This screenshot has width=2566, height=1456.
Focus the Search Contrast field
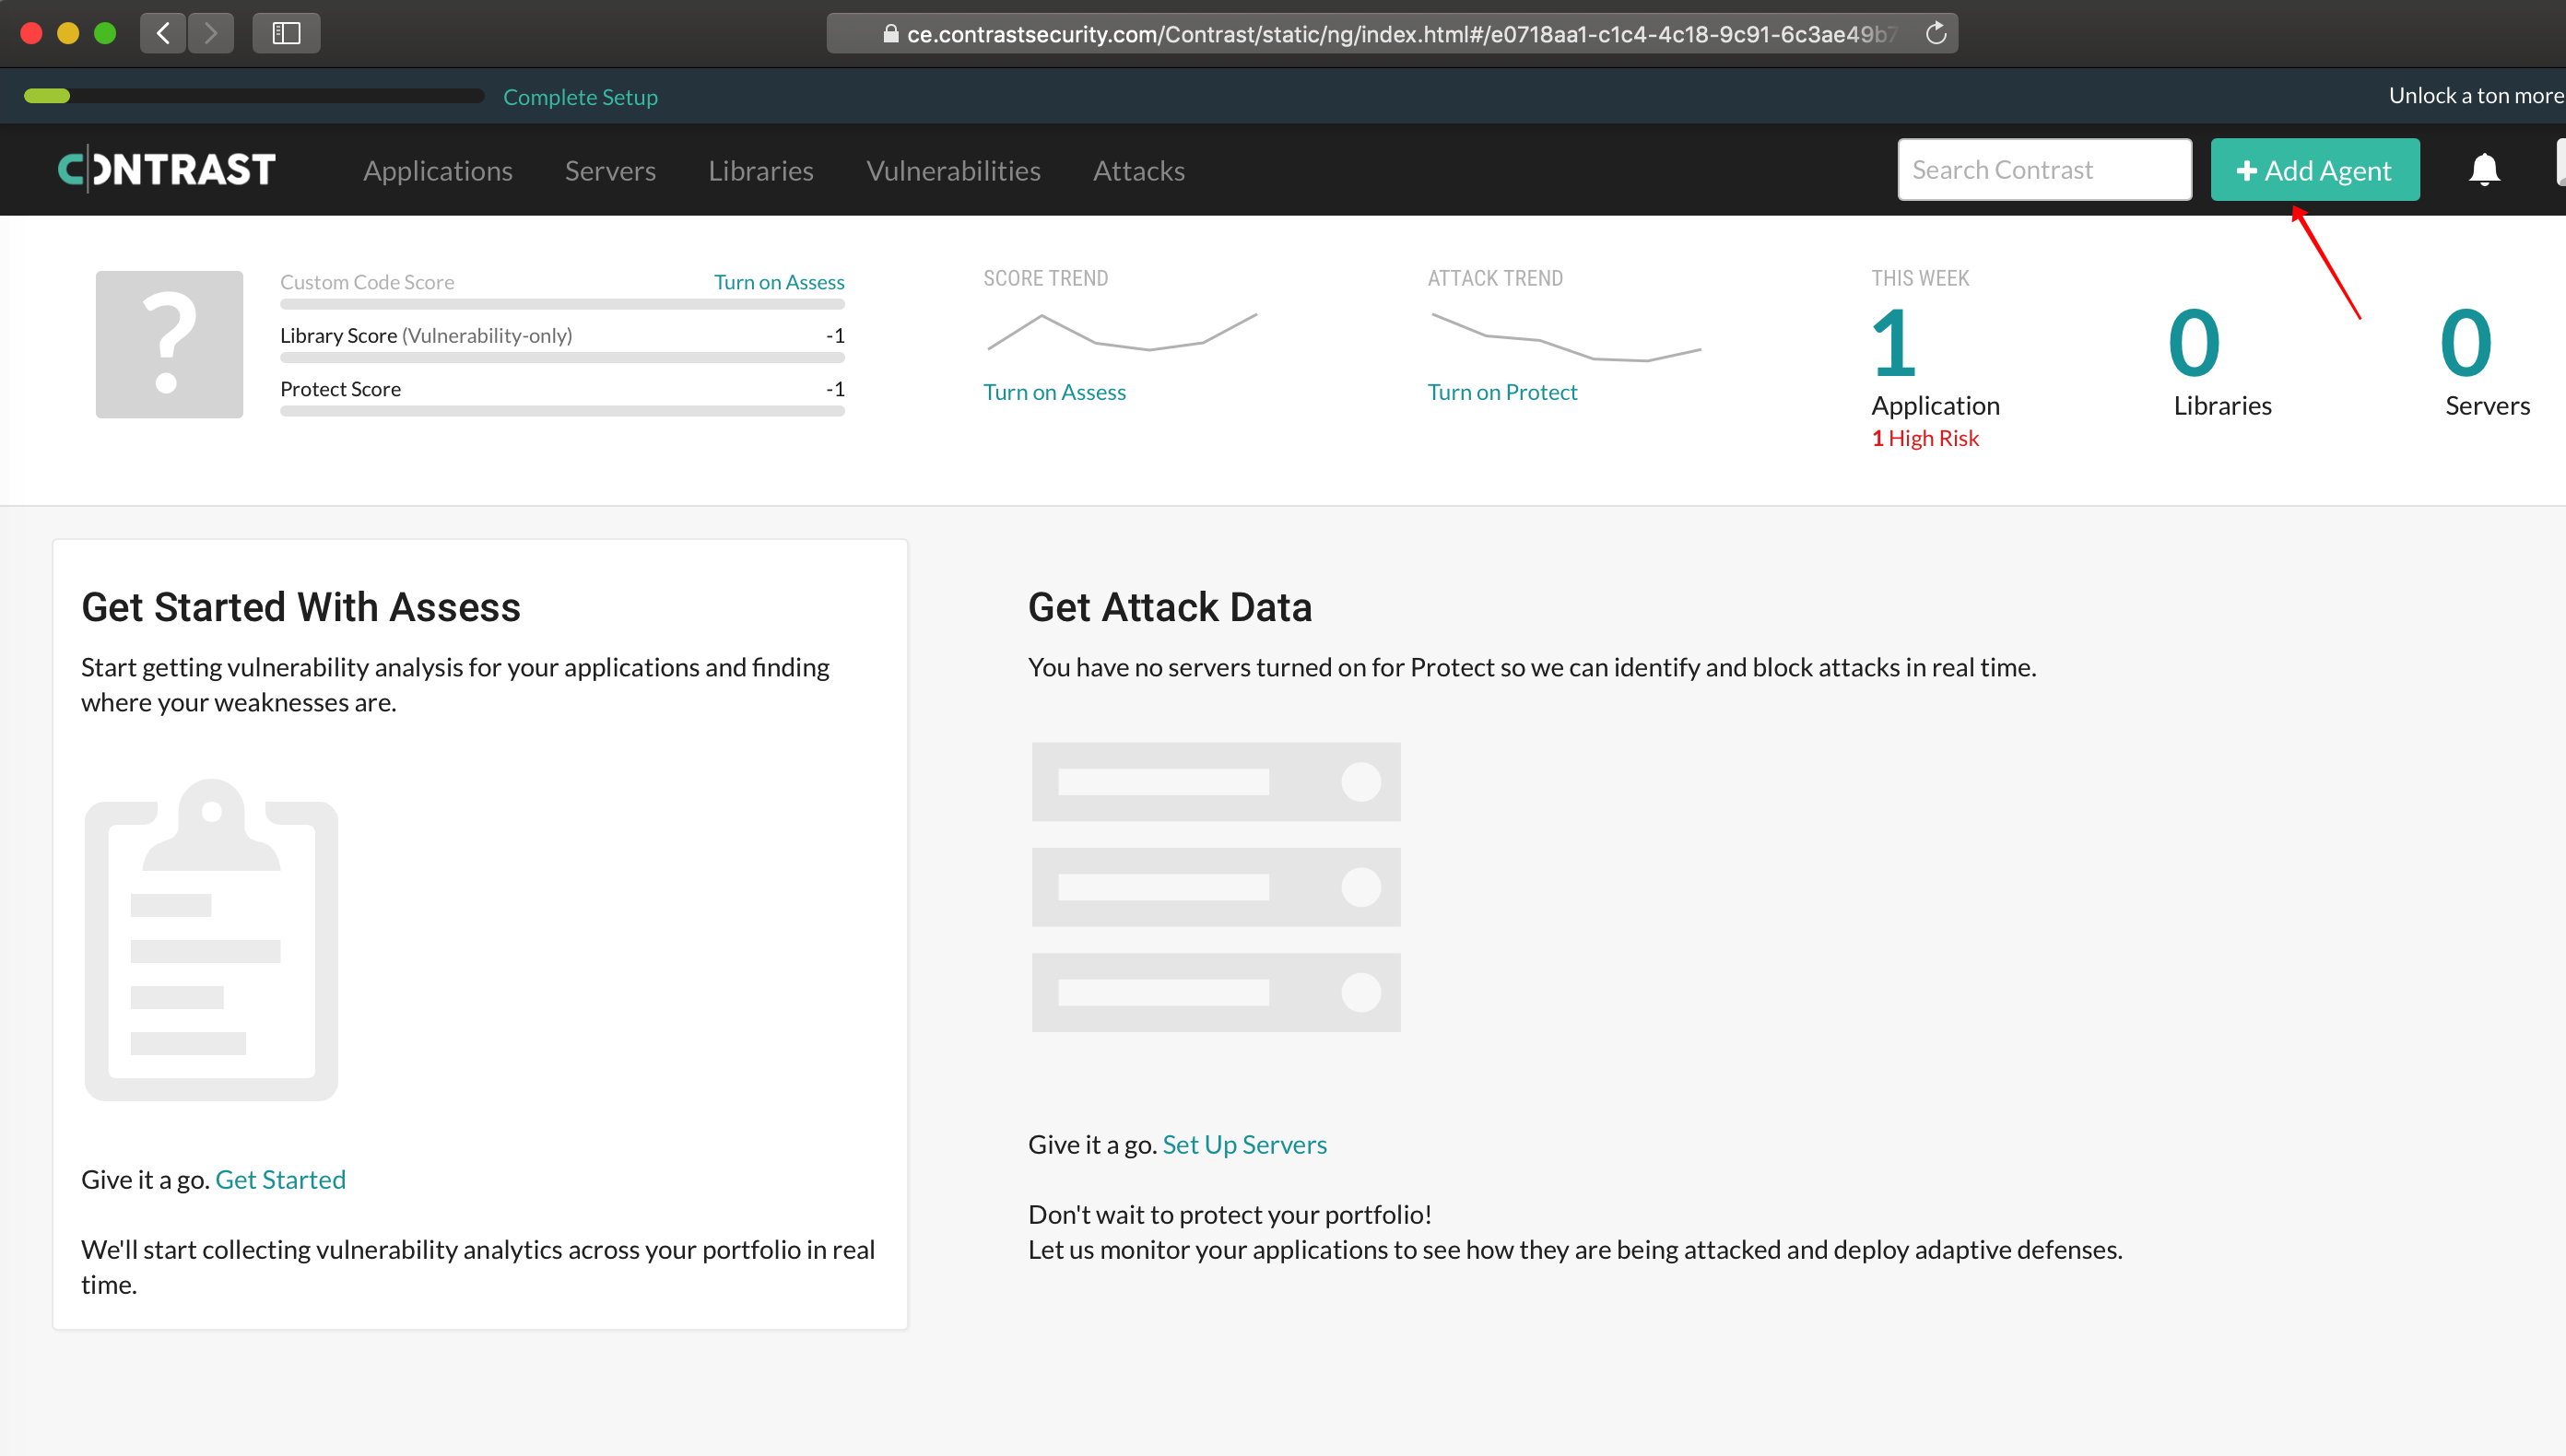tap(2045, 170)
